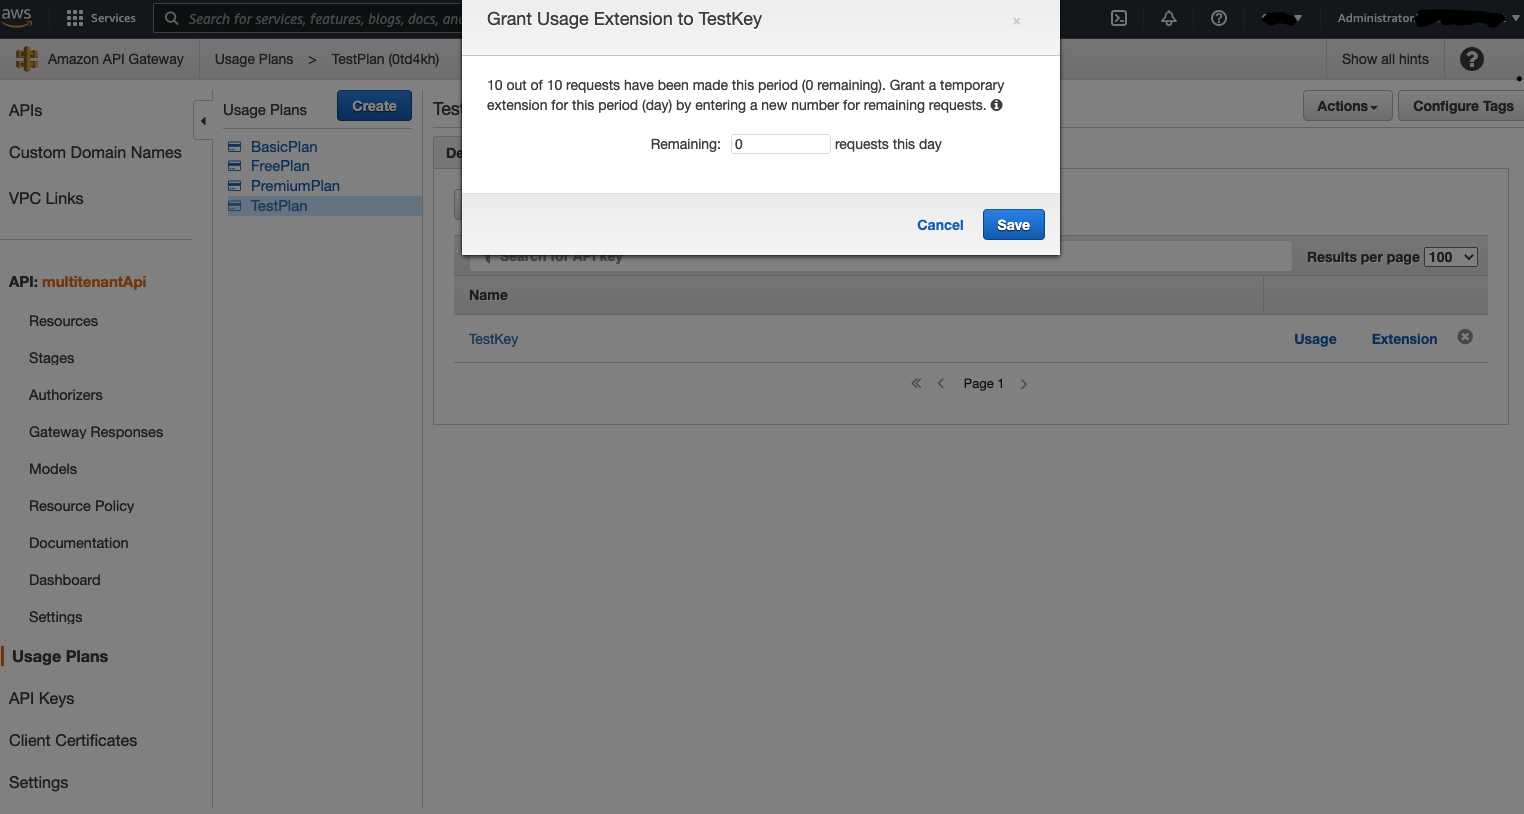1524x814 pixels.
Task: Click Show all hints button
Action: (x=1385, y=59)
